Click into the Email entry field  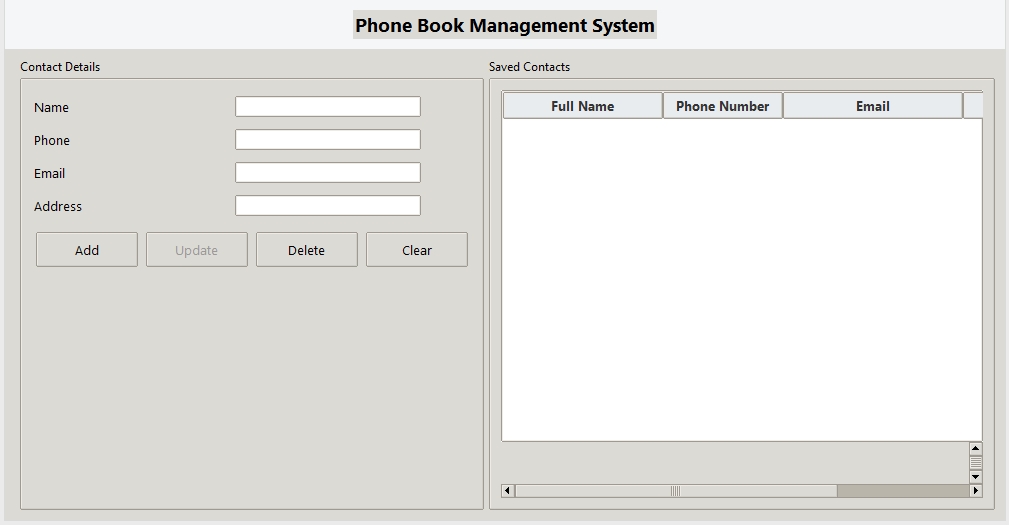(327, 173)
